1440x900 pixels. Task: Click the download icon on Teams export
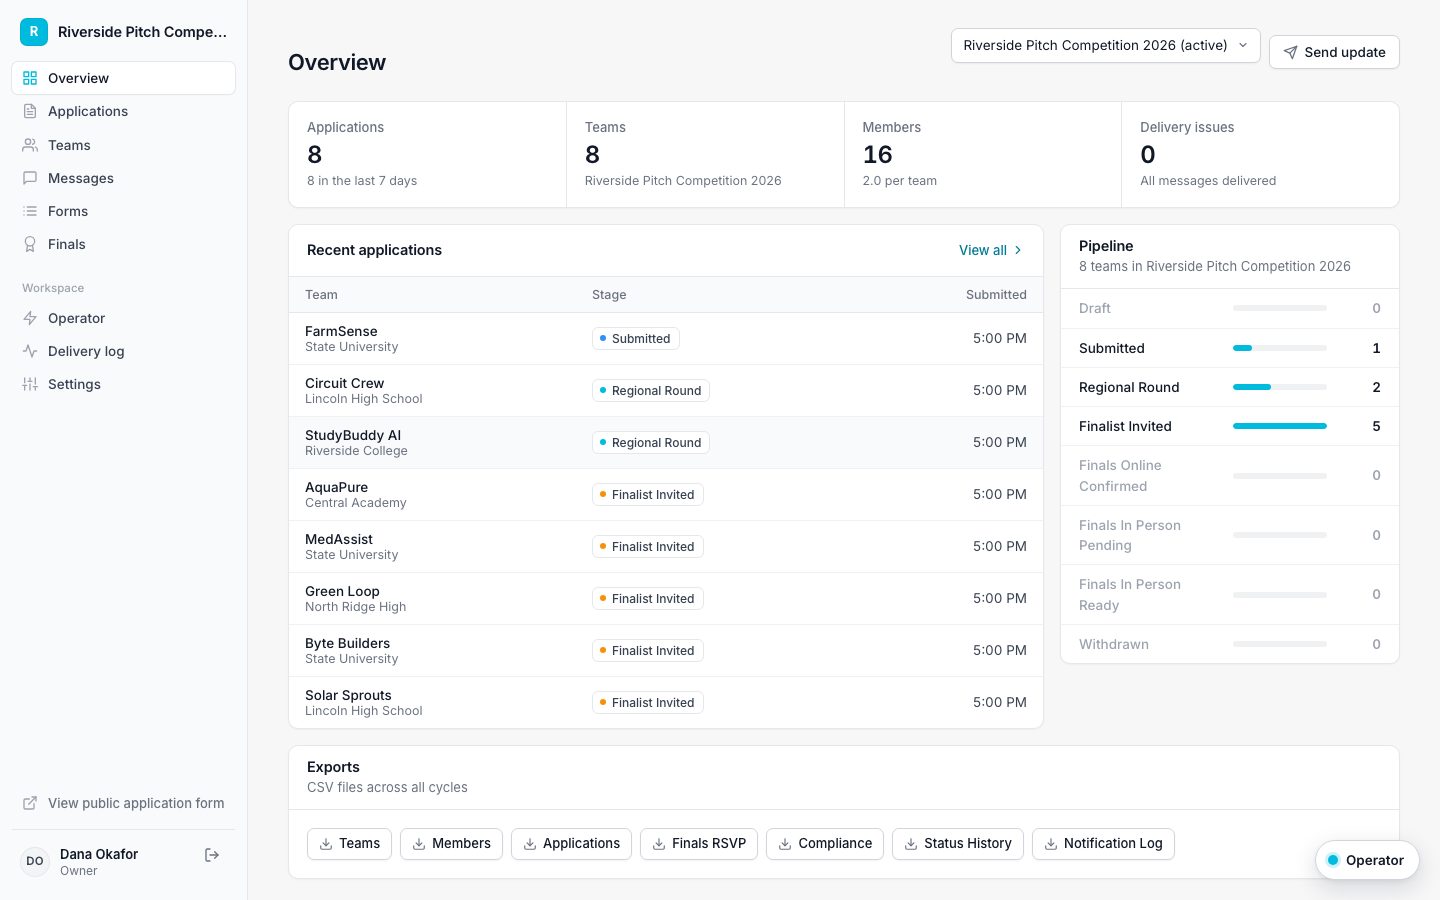(x=326, y=844)
